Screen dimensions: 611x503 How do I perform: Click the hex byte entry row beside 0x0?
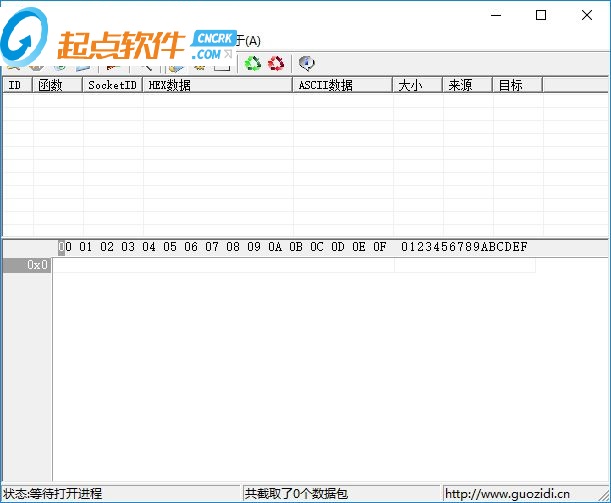tap(224, 265)
